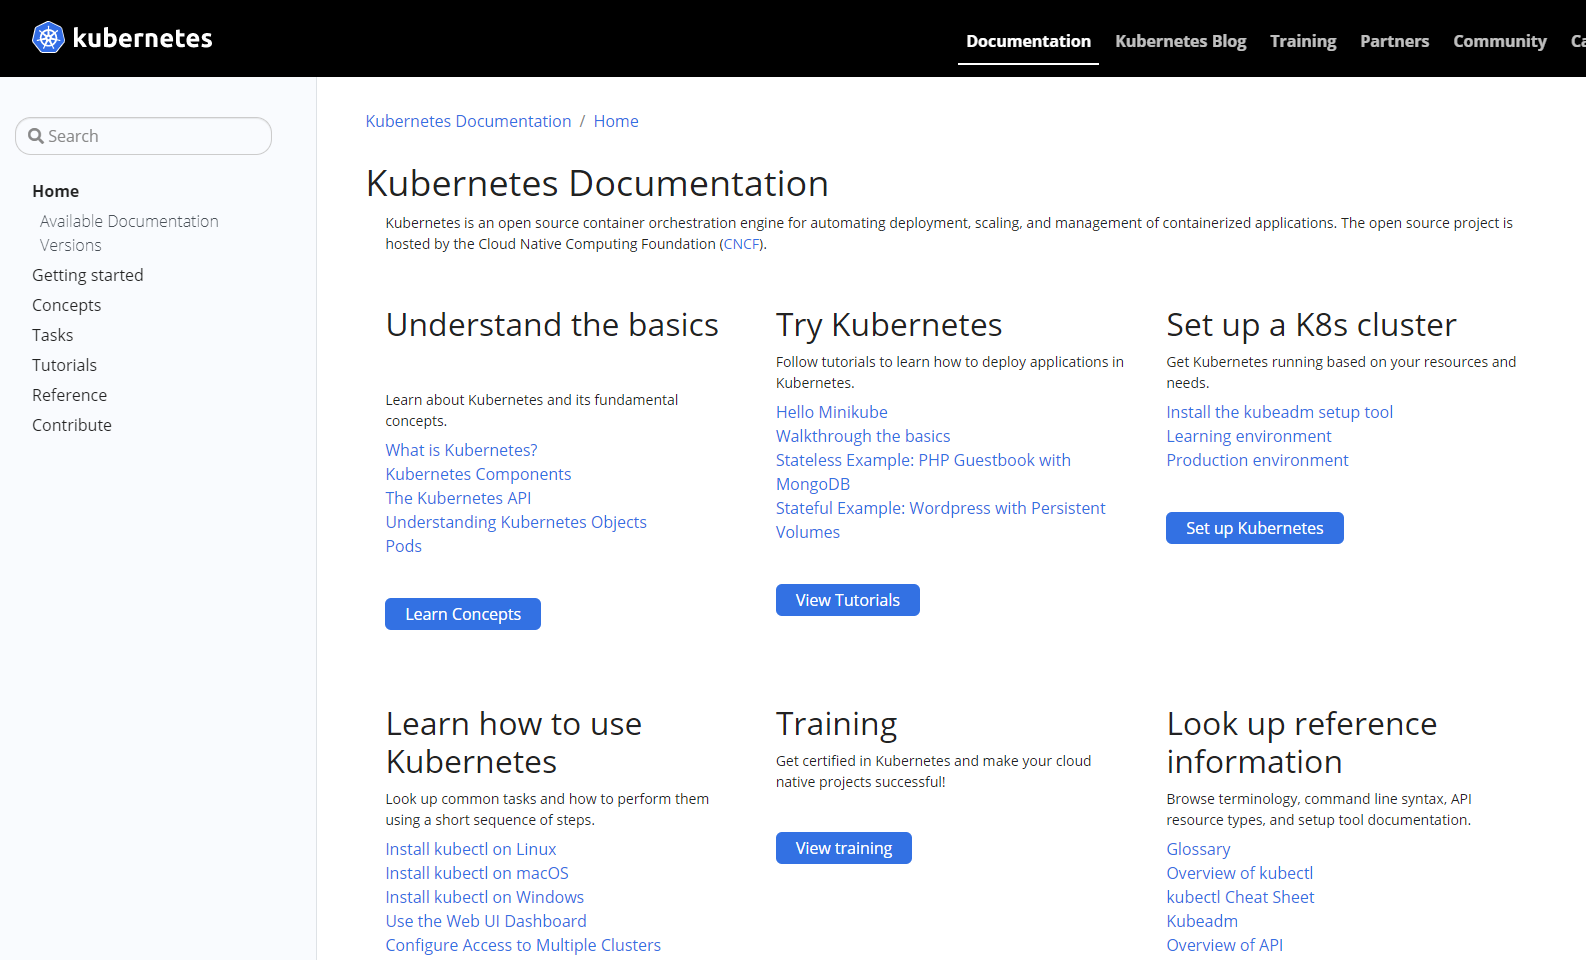The height and width of the screenshot is (960, 1586).
Task: Follow the CNCF link
Action: (x=741, y=244)
